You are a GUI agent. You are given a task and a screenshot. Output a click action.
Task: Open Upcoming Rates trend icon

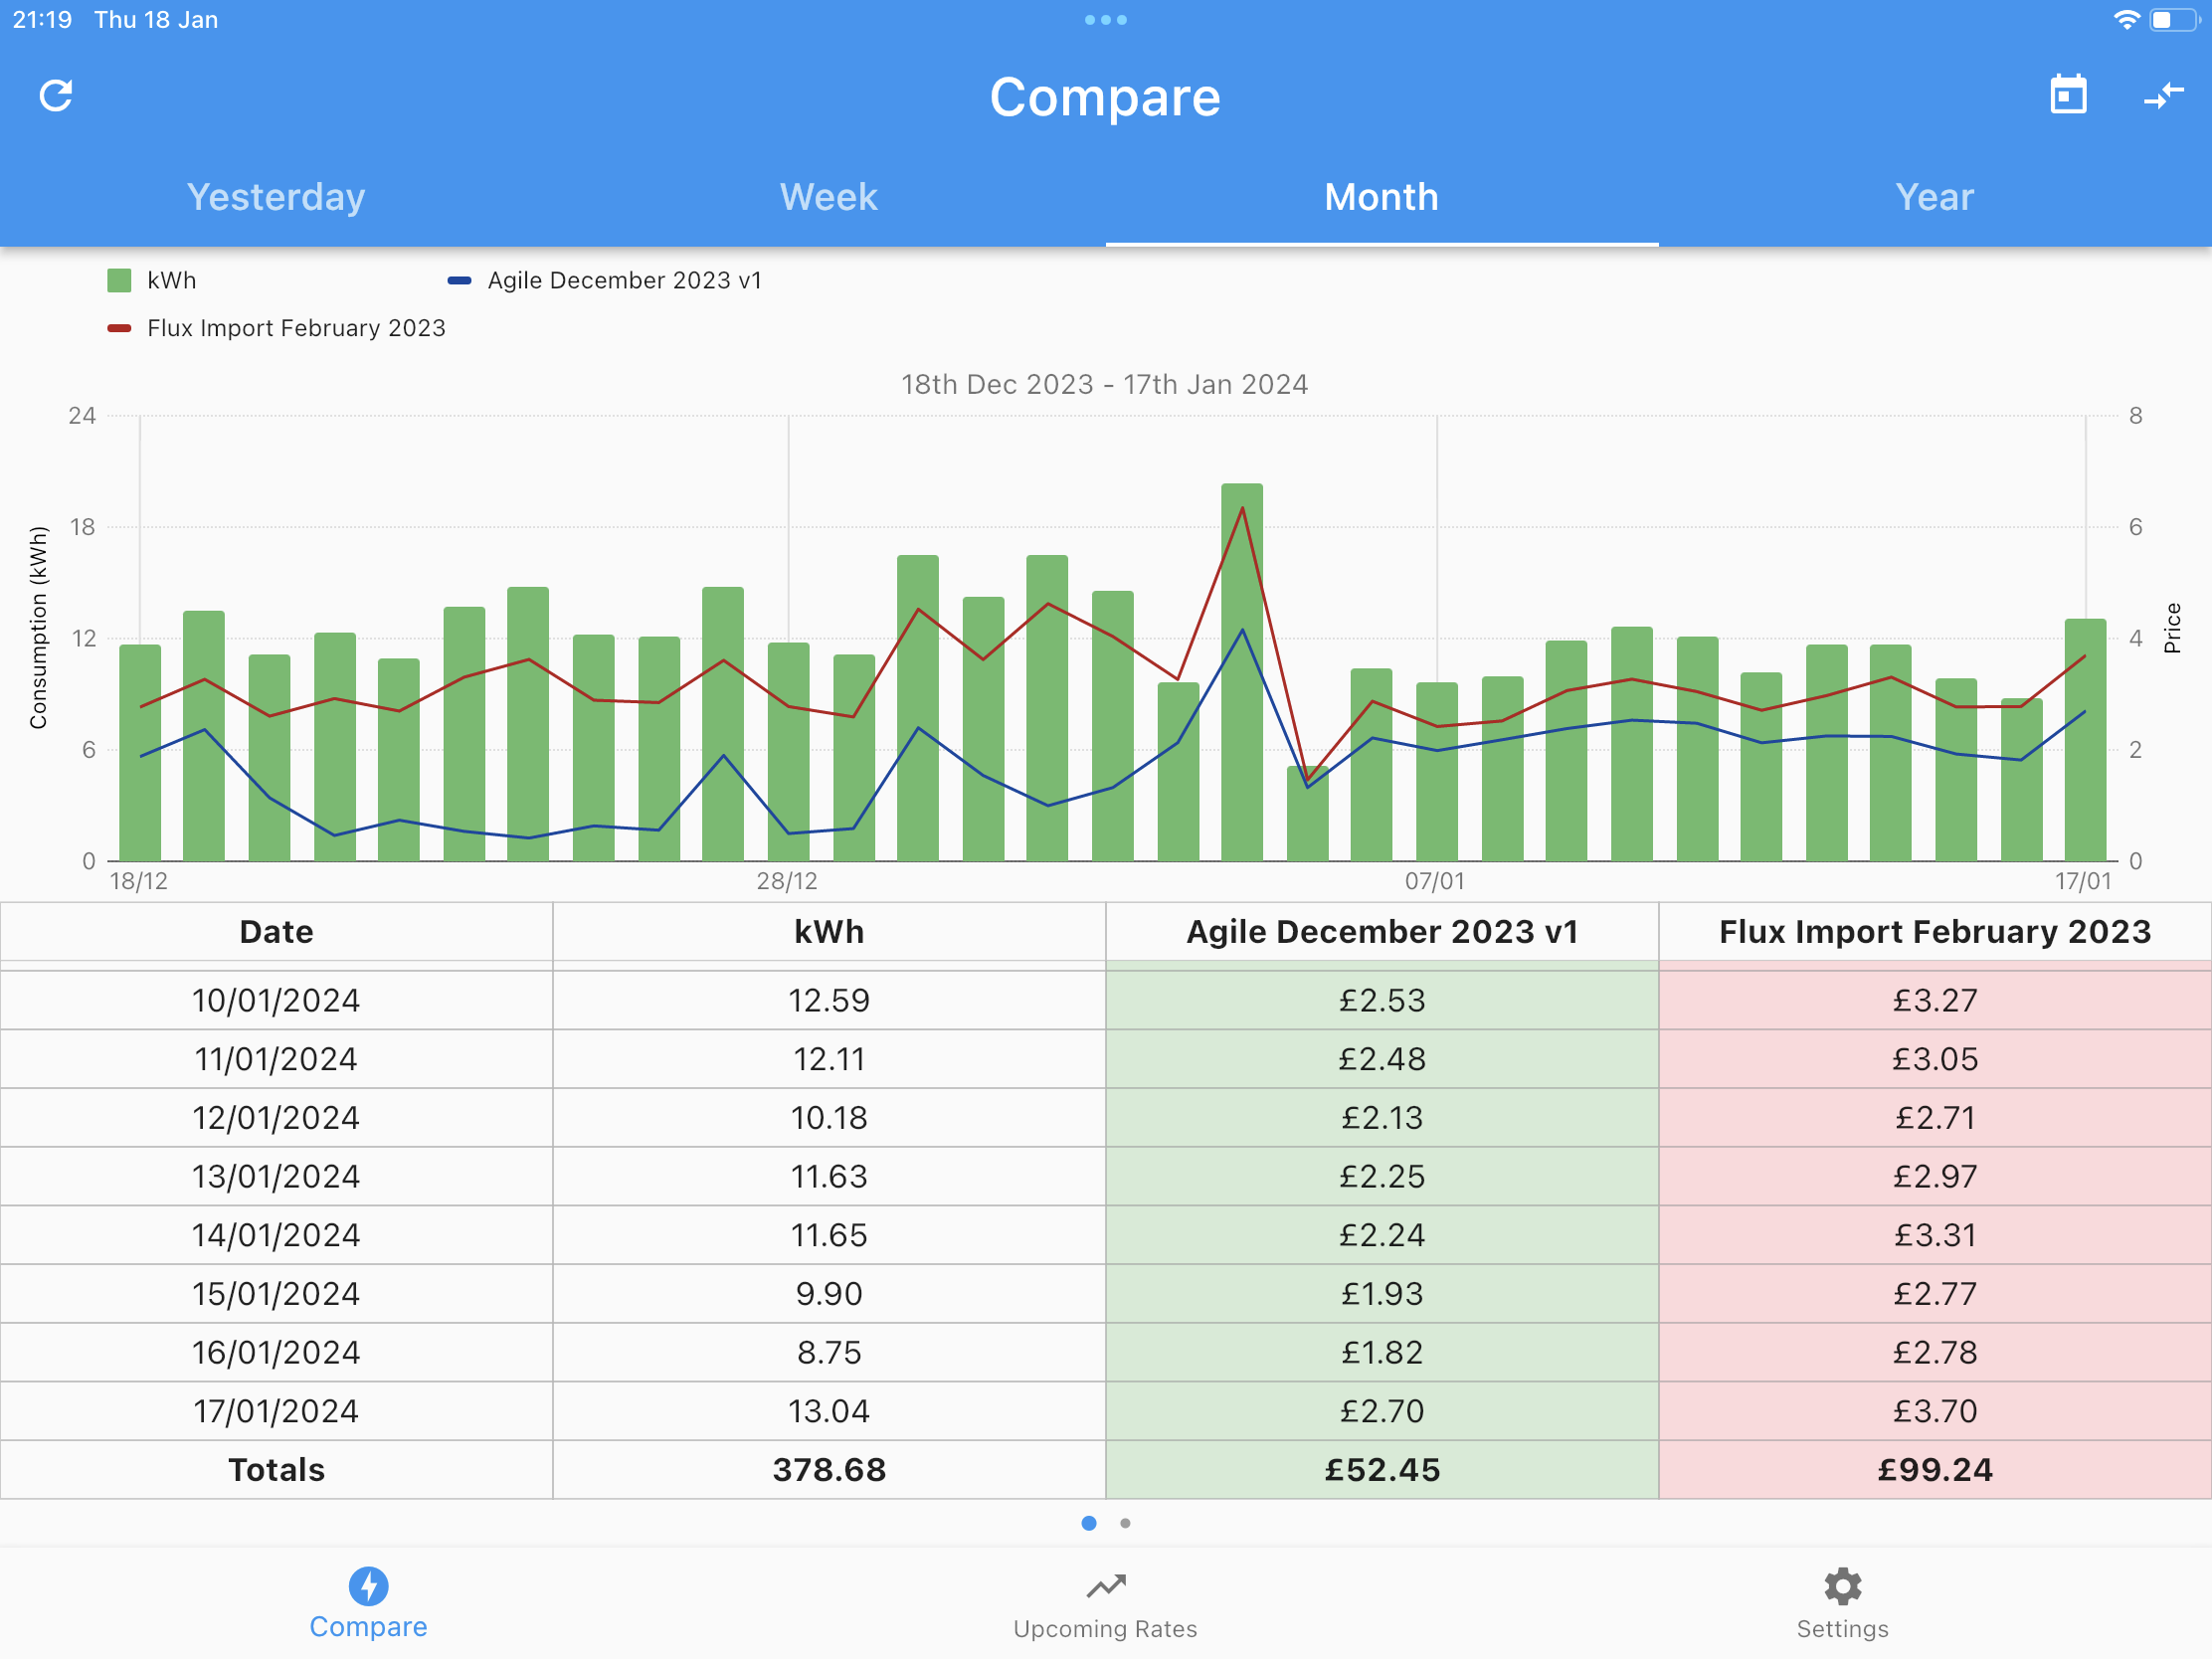(1106, 1586)
